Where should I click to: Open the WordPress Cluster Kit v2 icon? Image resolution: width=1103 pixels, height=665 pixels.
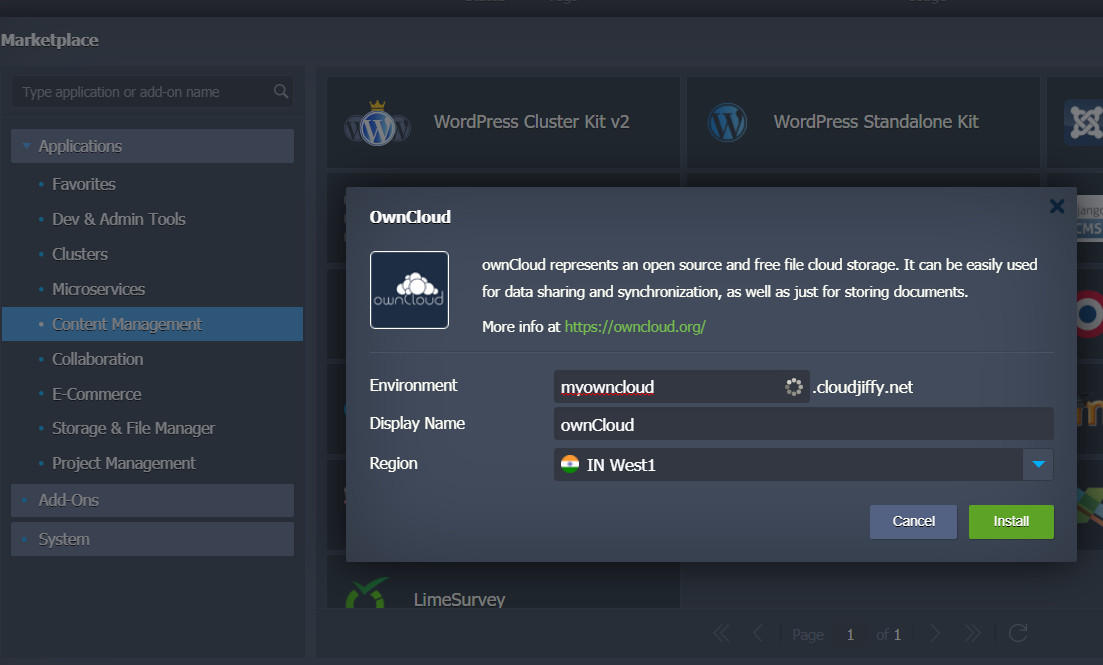pos(377,123)
